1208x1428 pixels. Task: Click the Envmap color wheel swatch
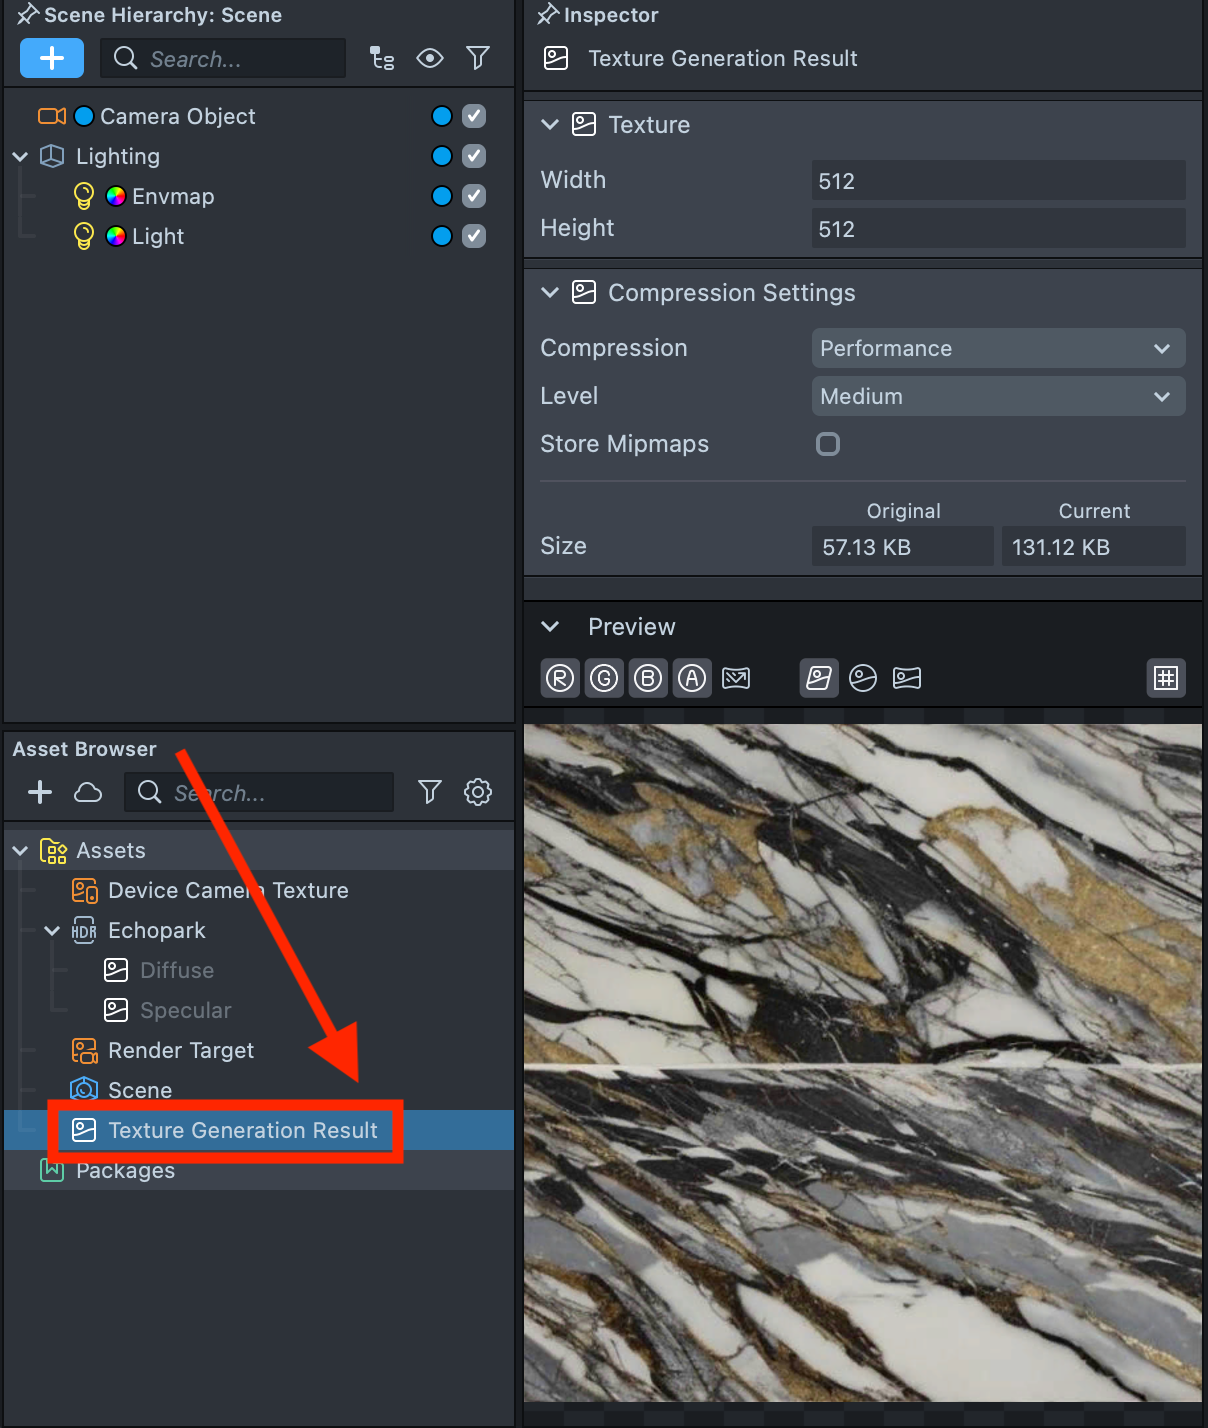tap(116, 196)
